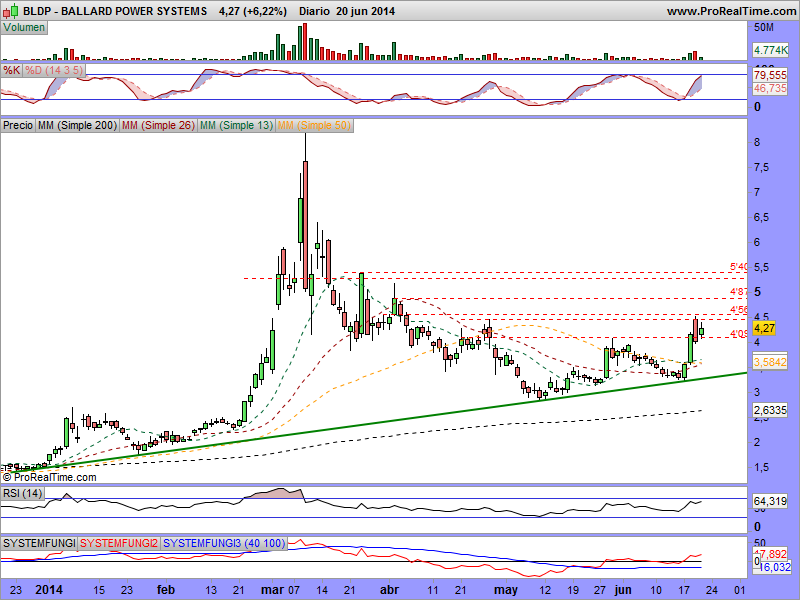Click the candlestick chart icon beside BLDP
800x600 pixels.
click(11, 10)
